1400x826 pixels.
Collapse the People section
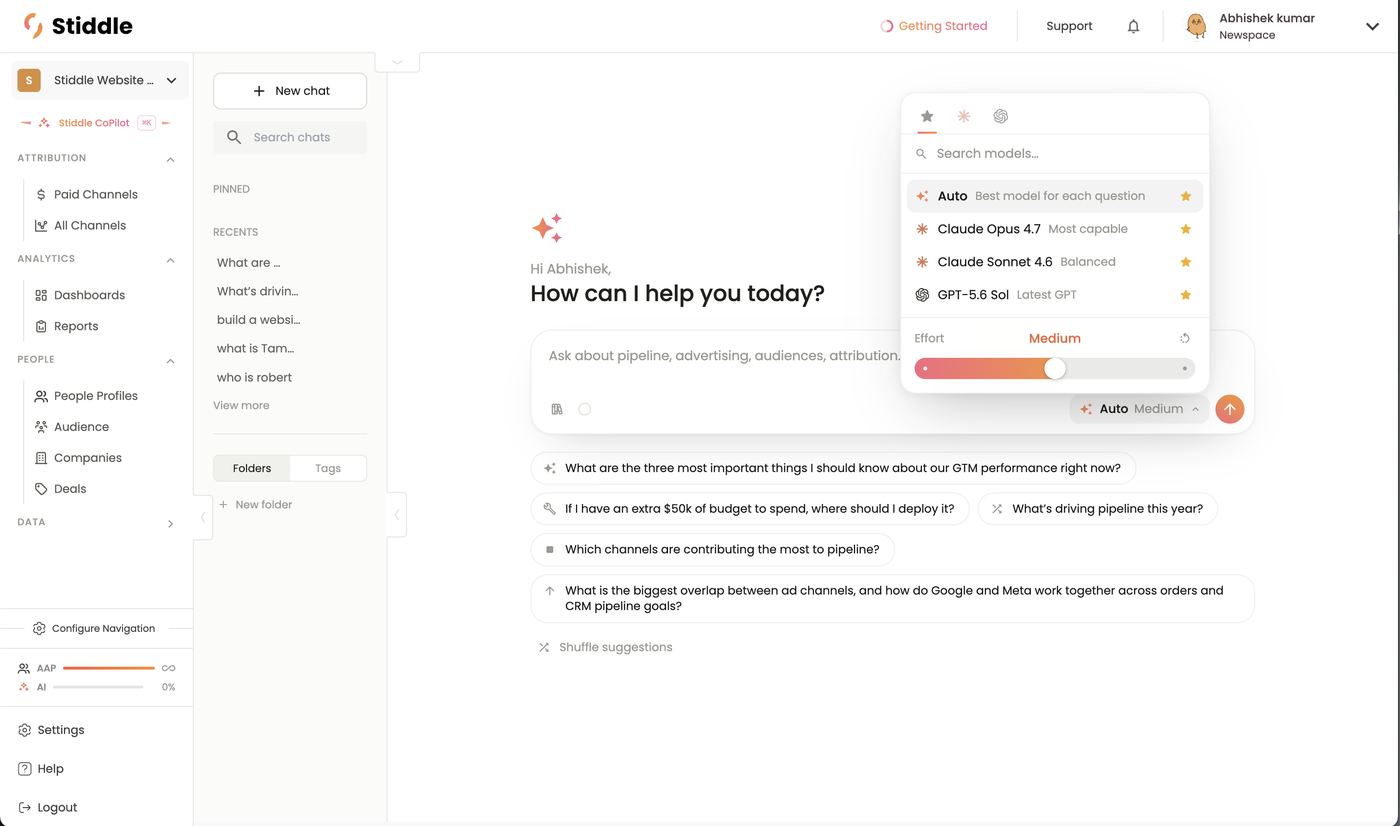tap(170, 360)
